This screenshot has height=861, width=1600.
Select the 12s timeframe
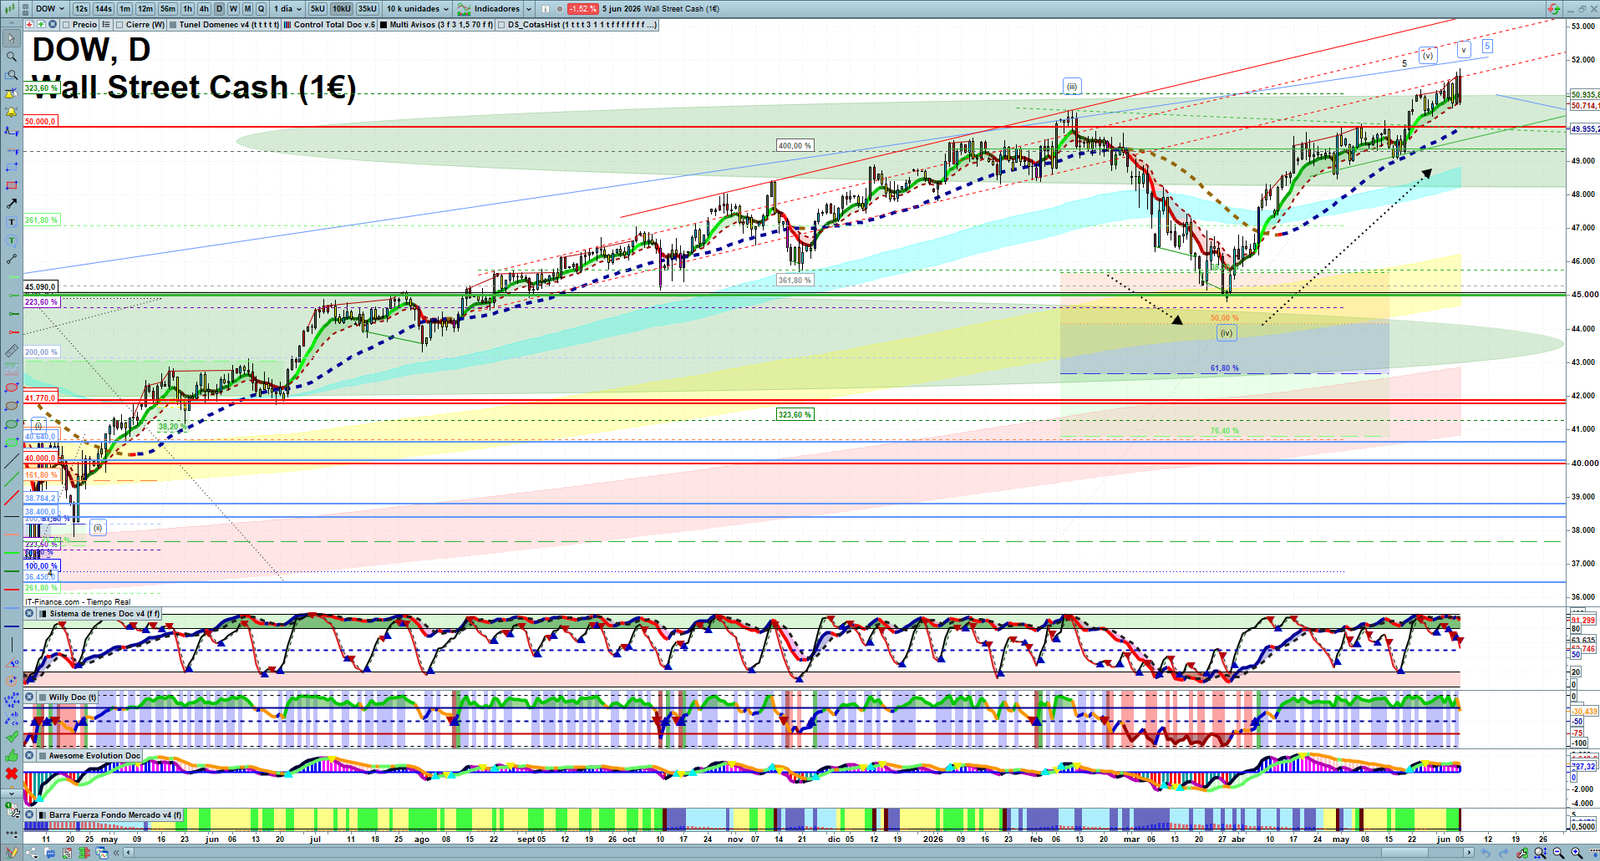coord(81,9)
